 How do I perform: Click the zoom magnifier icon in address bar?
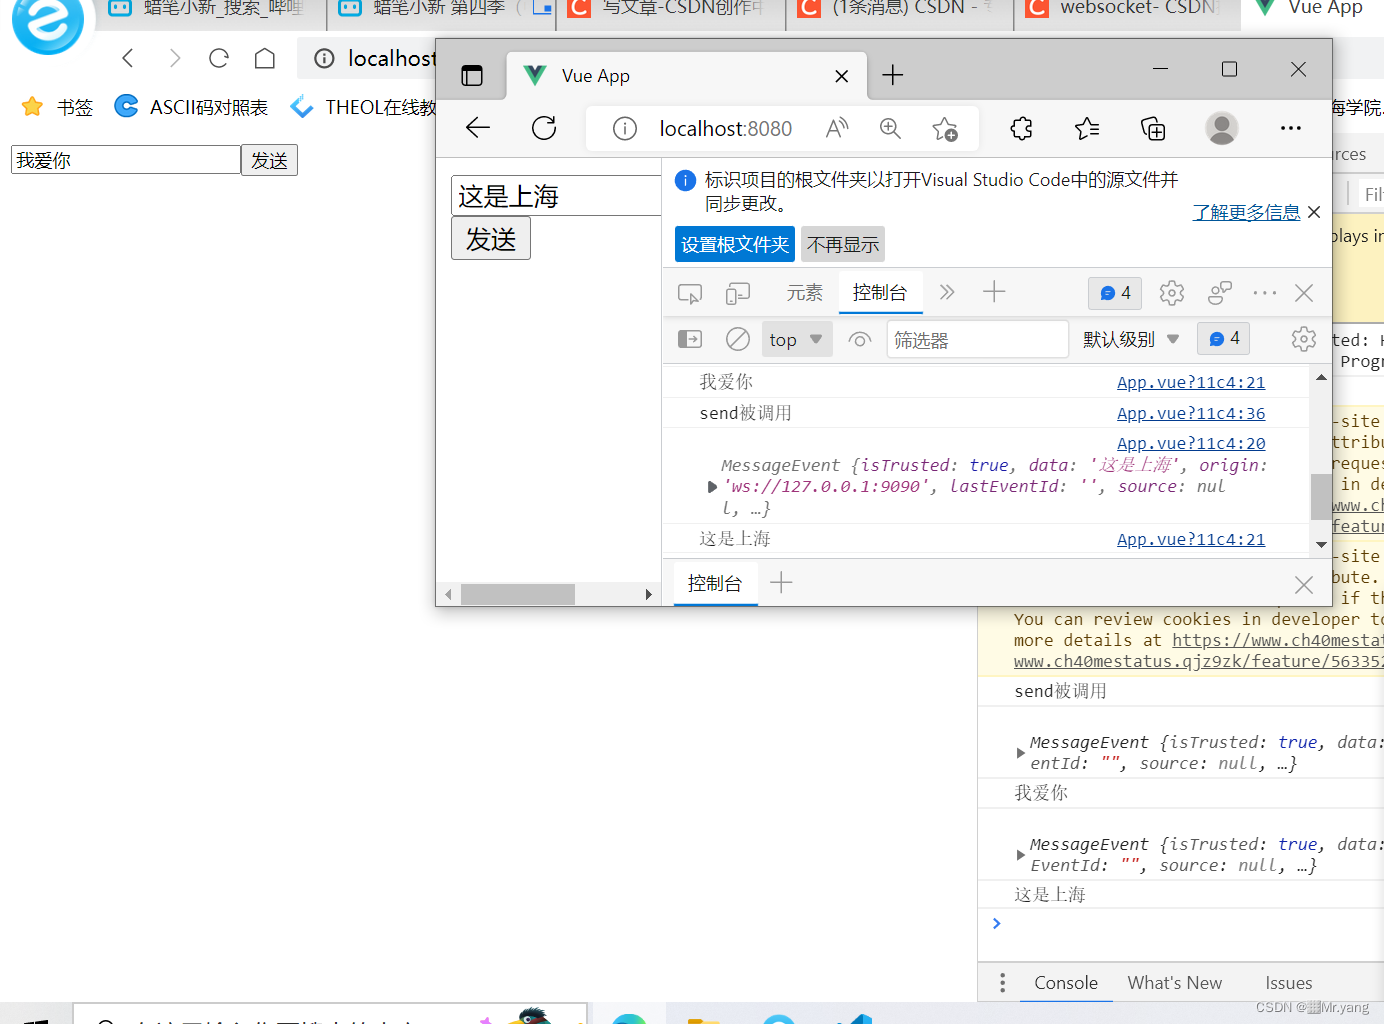tap(890, 128)
